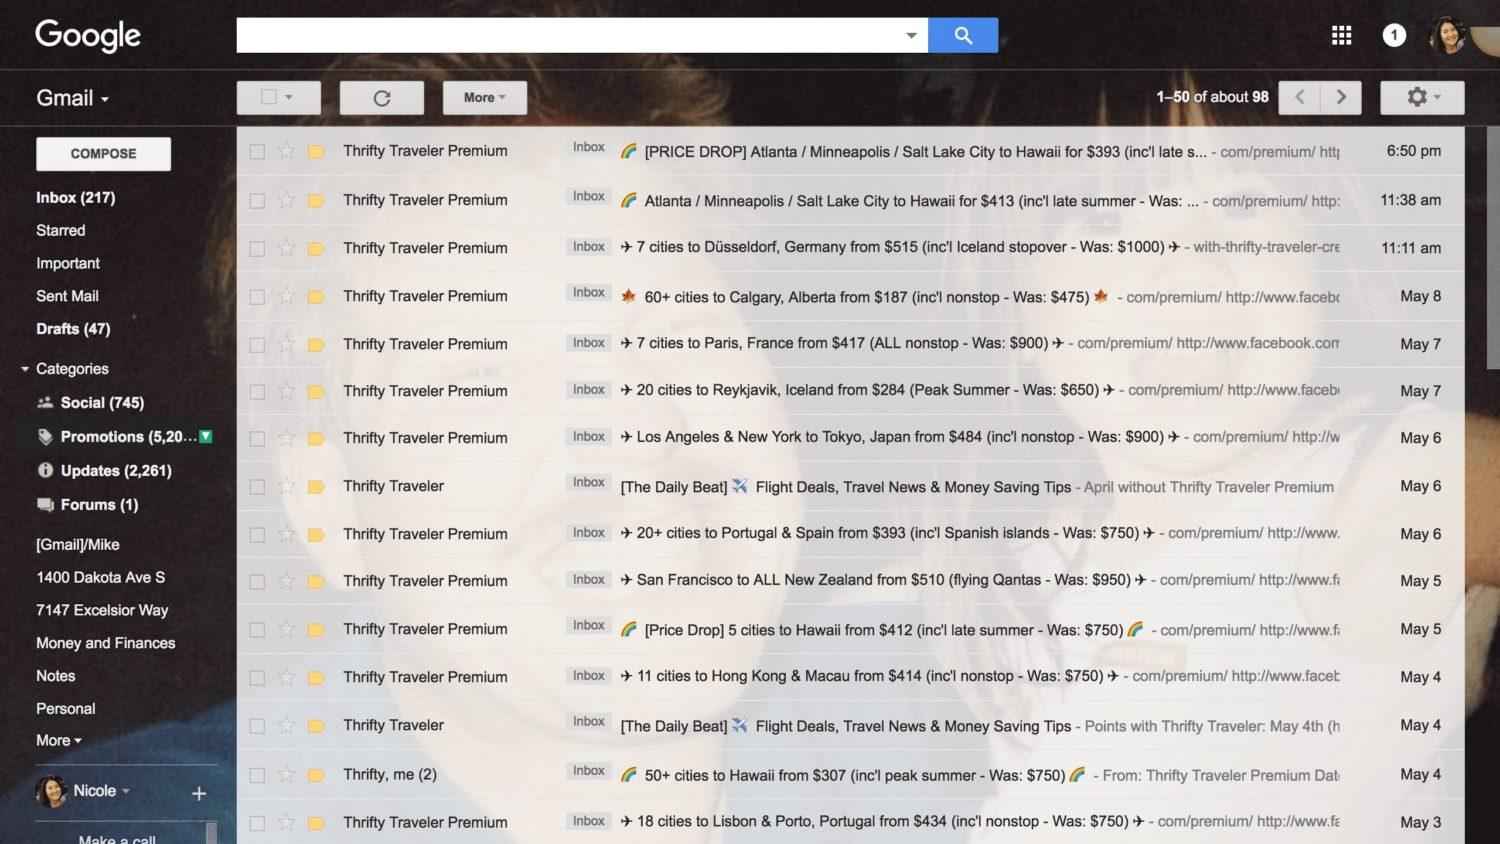
Task: Click the Updates info icon
Action: point(45,470)
